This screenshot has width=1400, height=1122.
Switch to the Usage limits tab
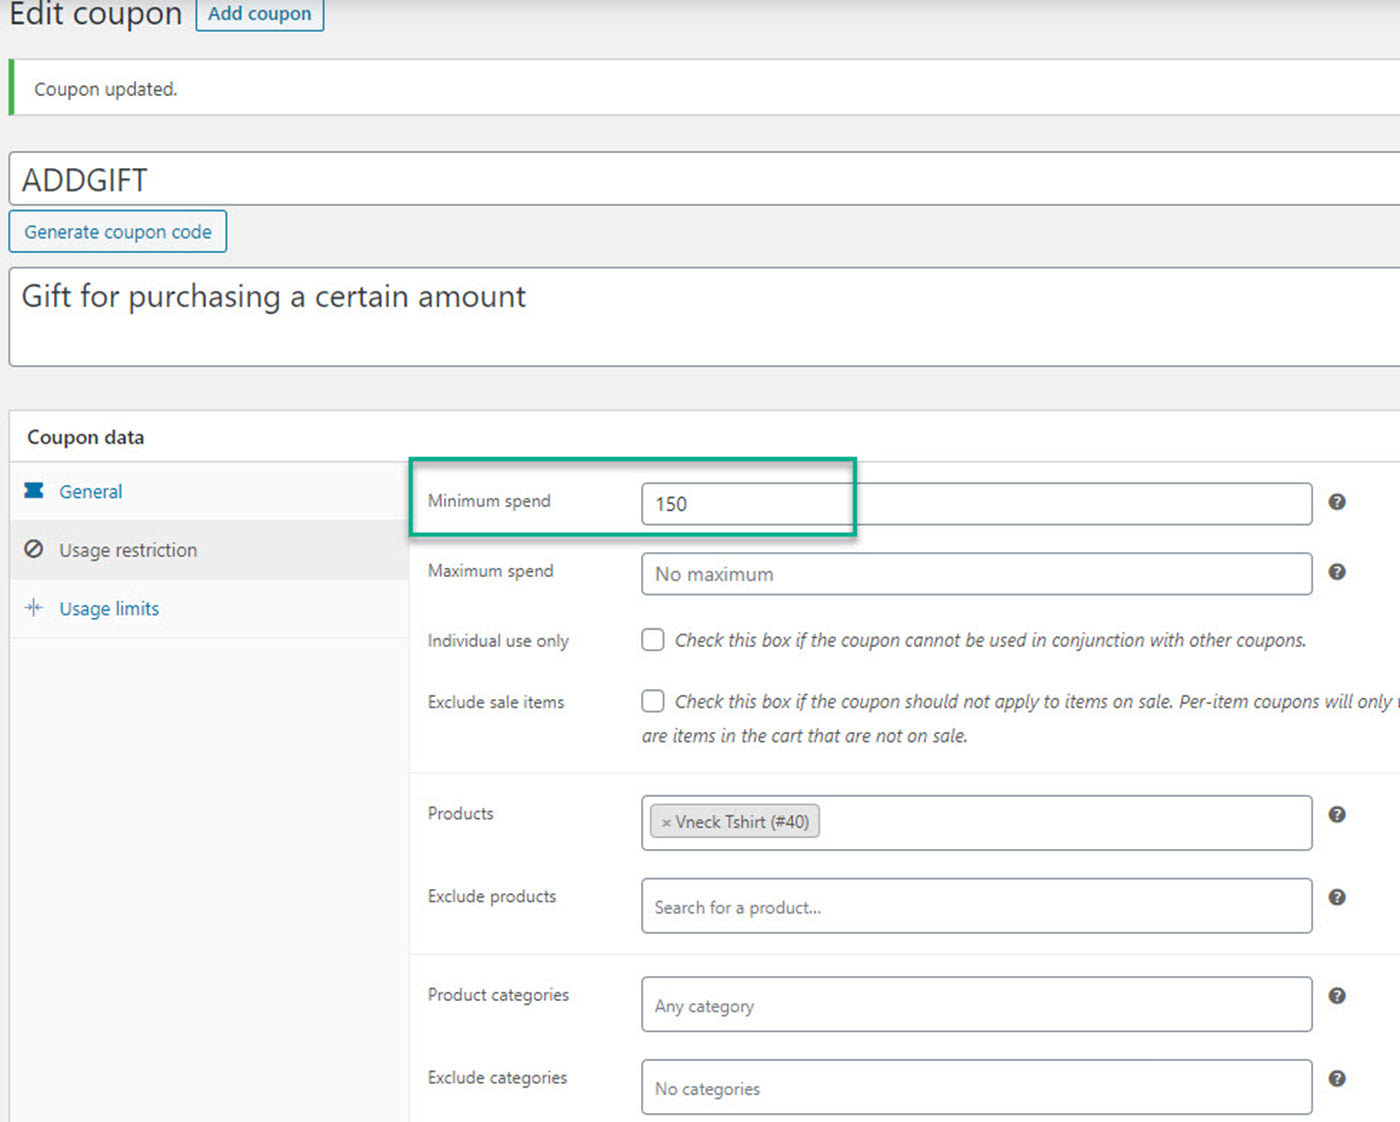click(x=108, y=609)
